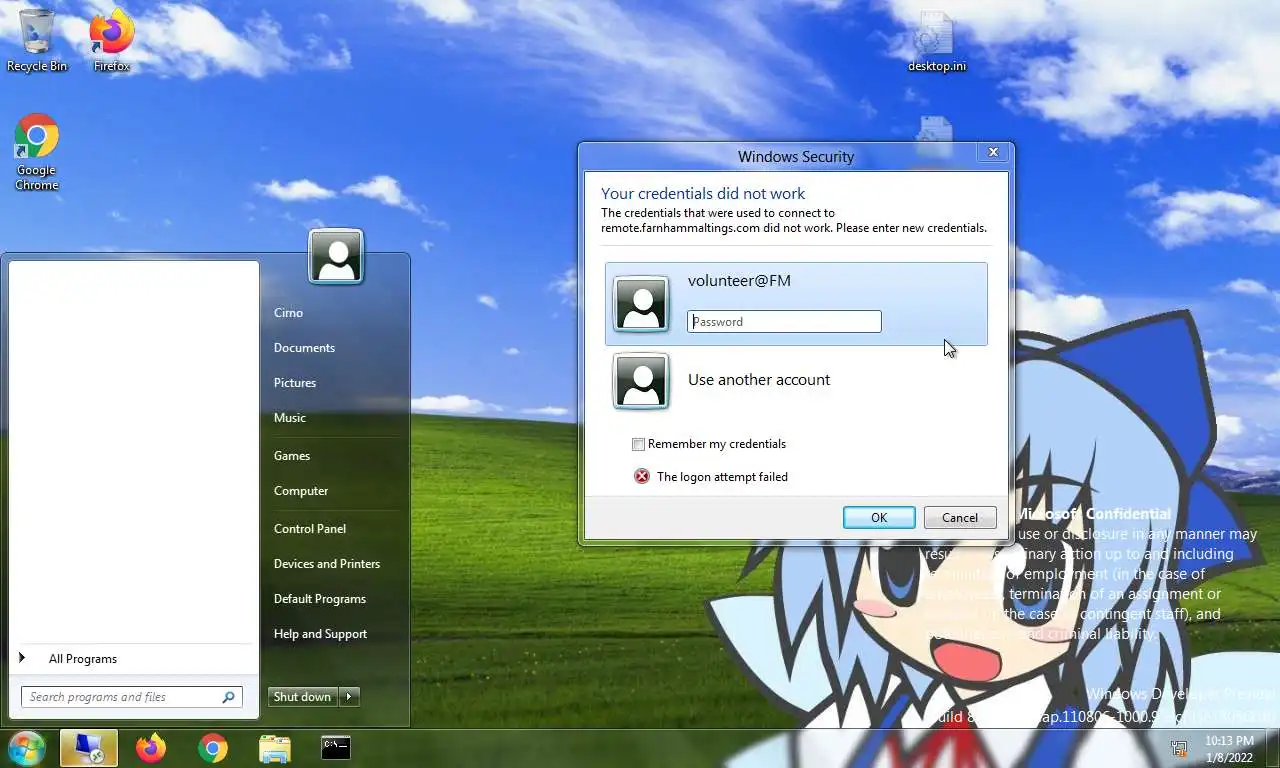Launch Firefox from the taskbar

point(151,748)
